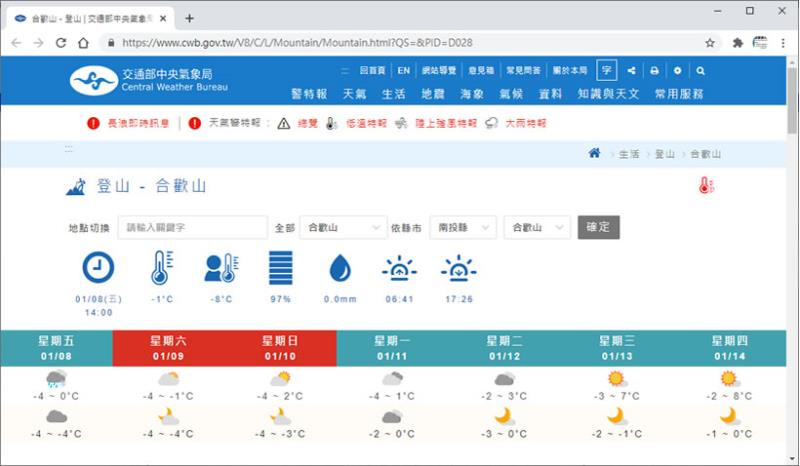Go to browser home page
Image resolution: width=800 pixels, height=466 pixels.
coord(83,43)
